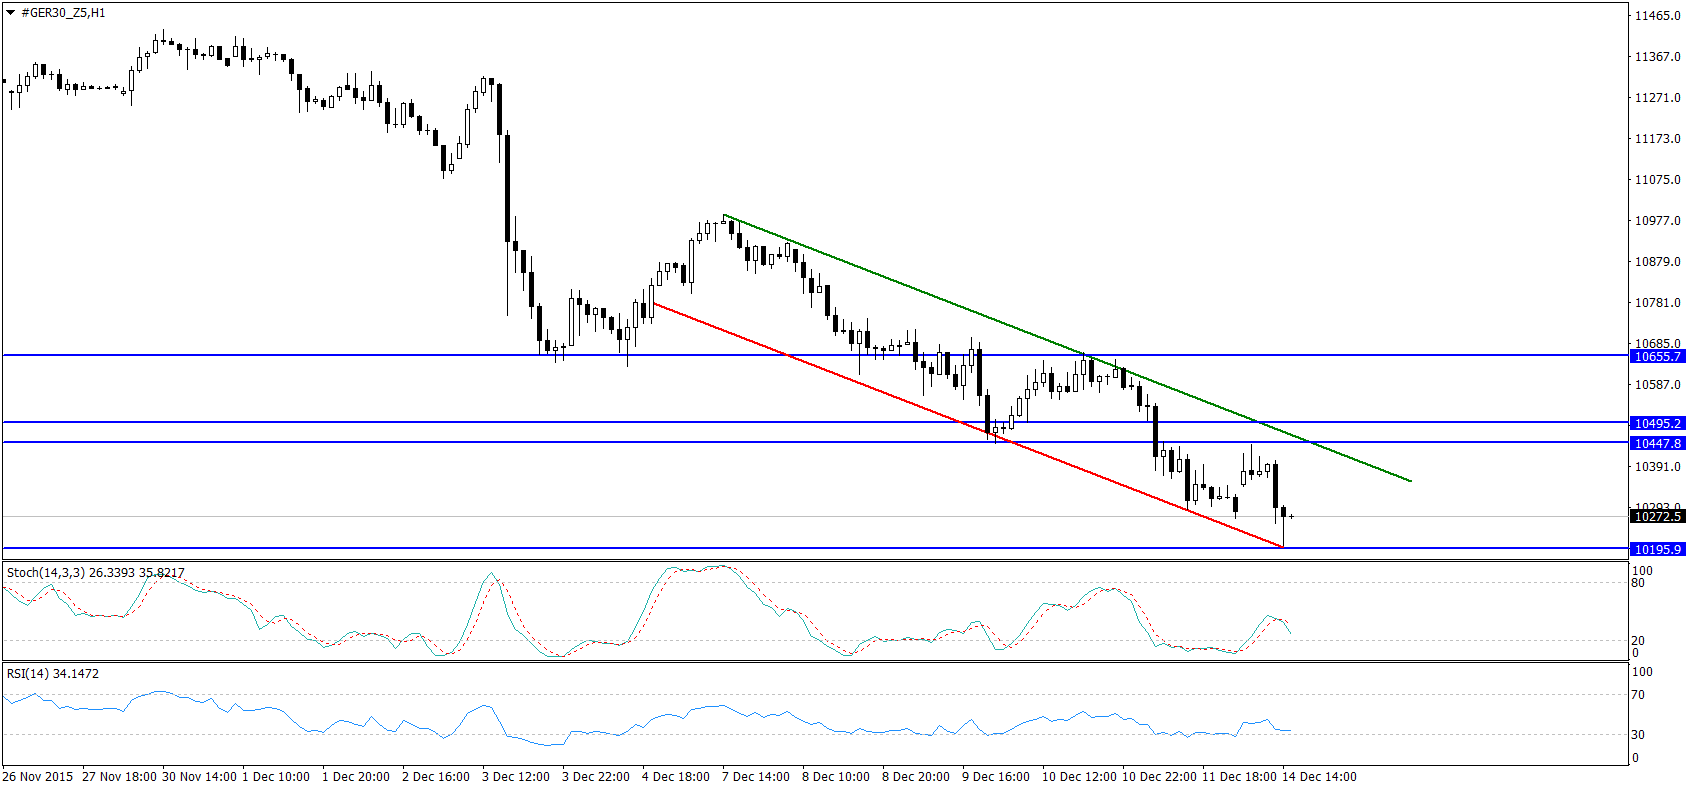Select the red descending trendline

[x=967, y=424]
